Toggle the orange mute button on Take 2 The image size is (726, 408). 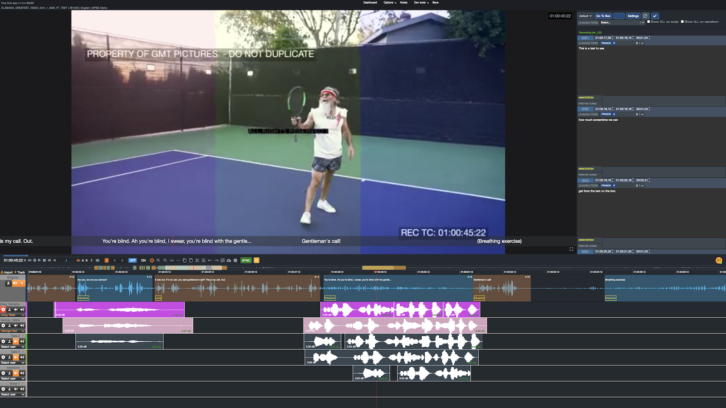point(16,341)
